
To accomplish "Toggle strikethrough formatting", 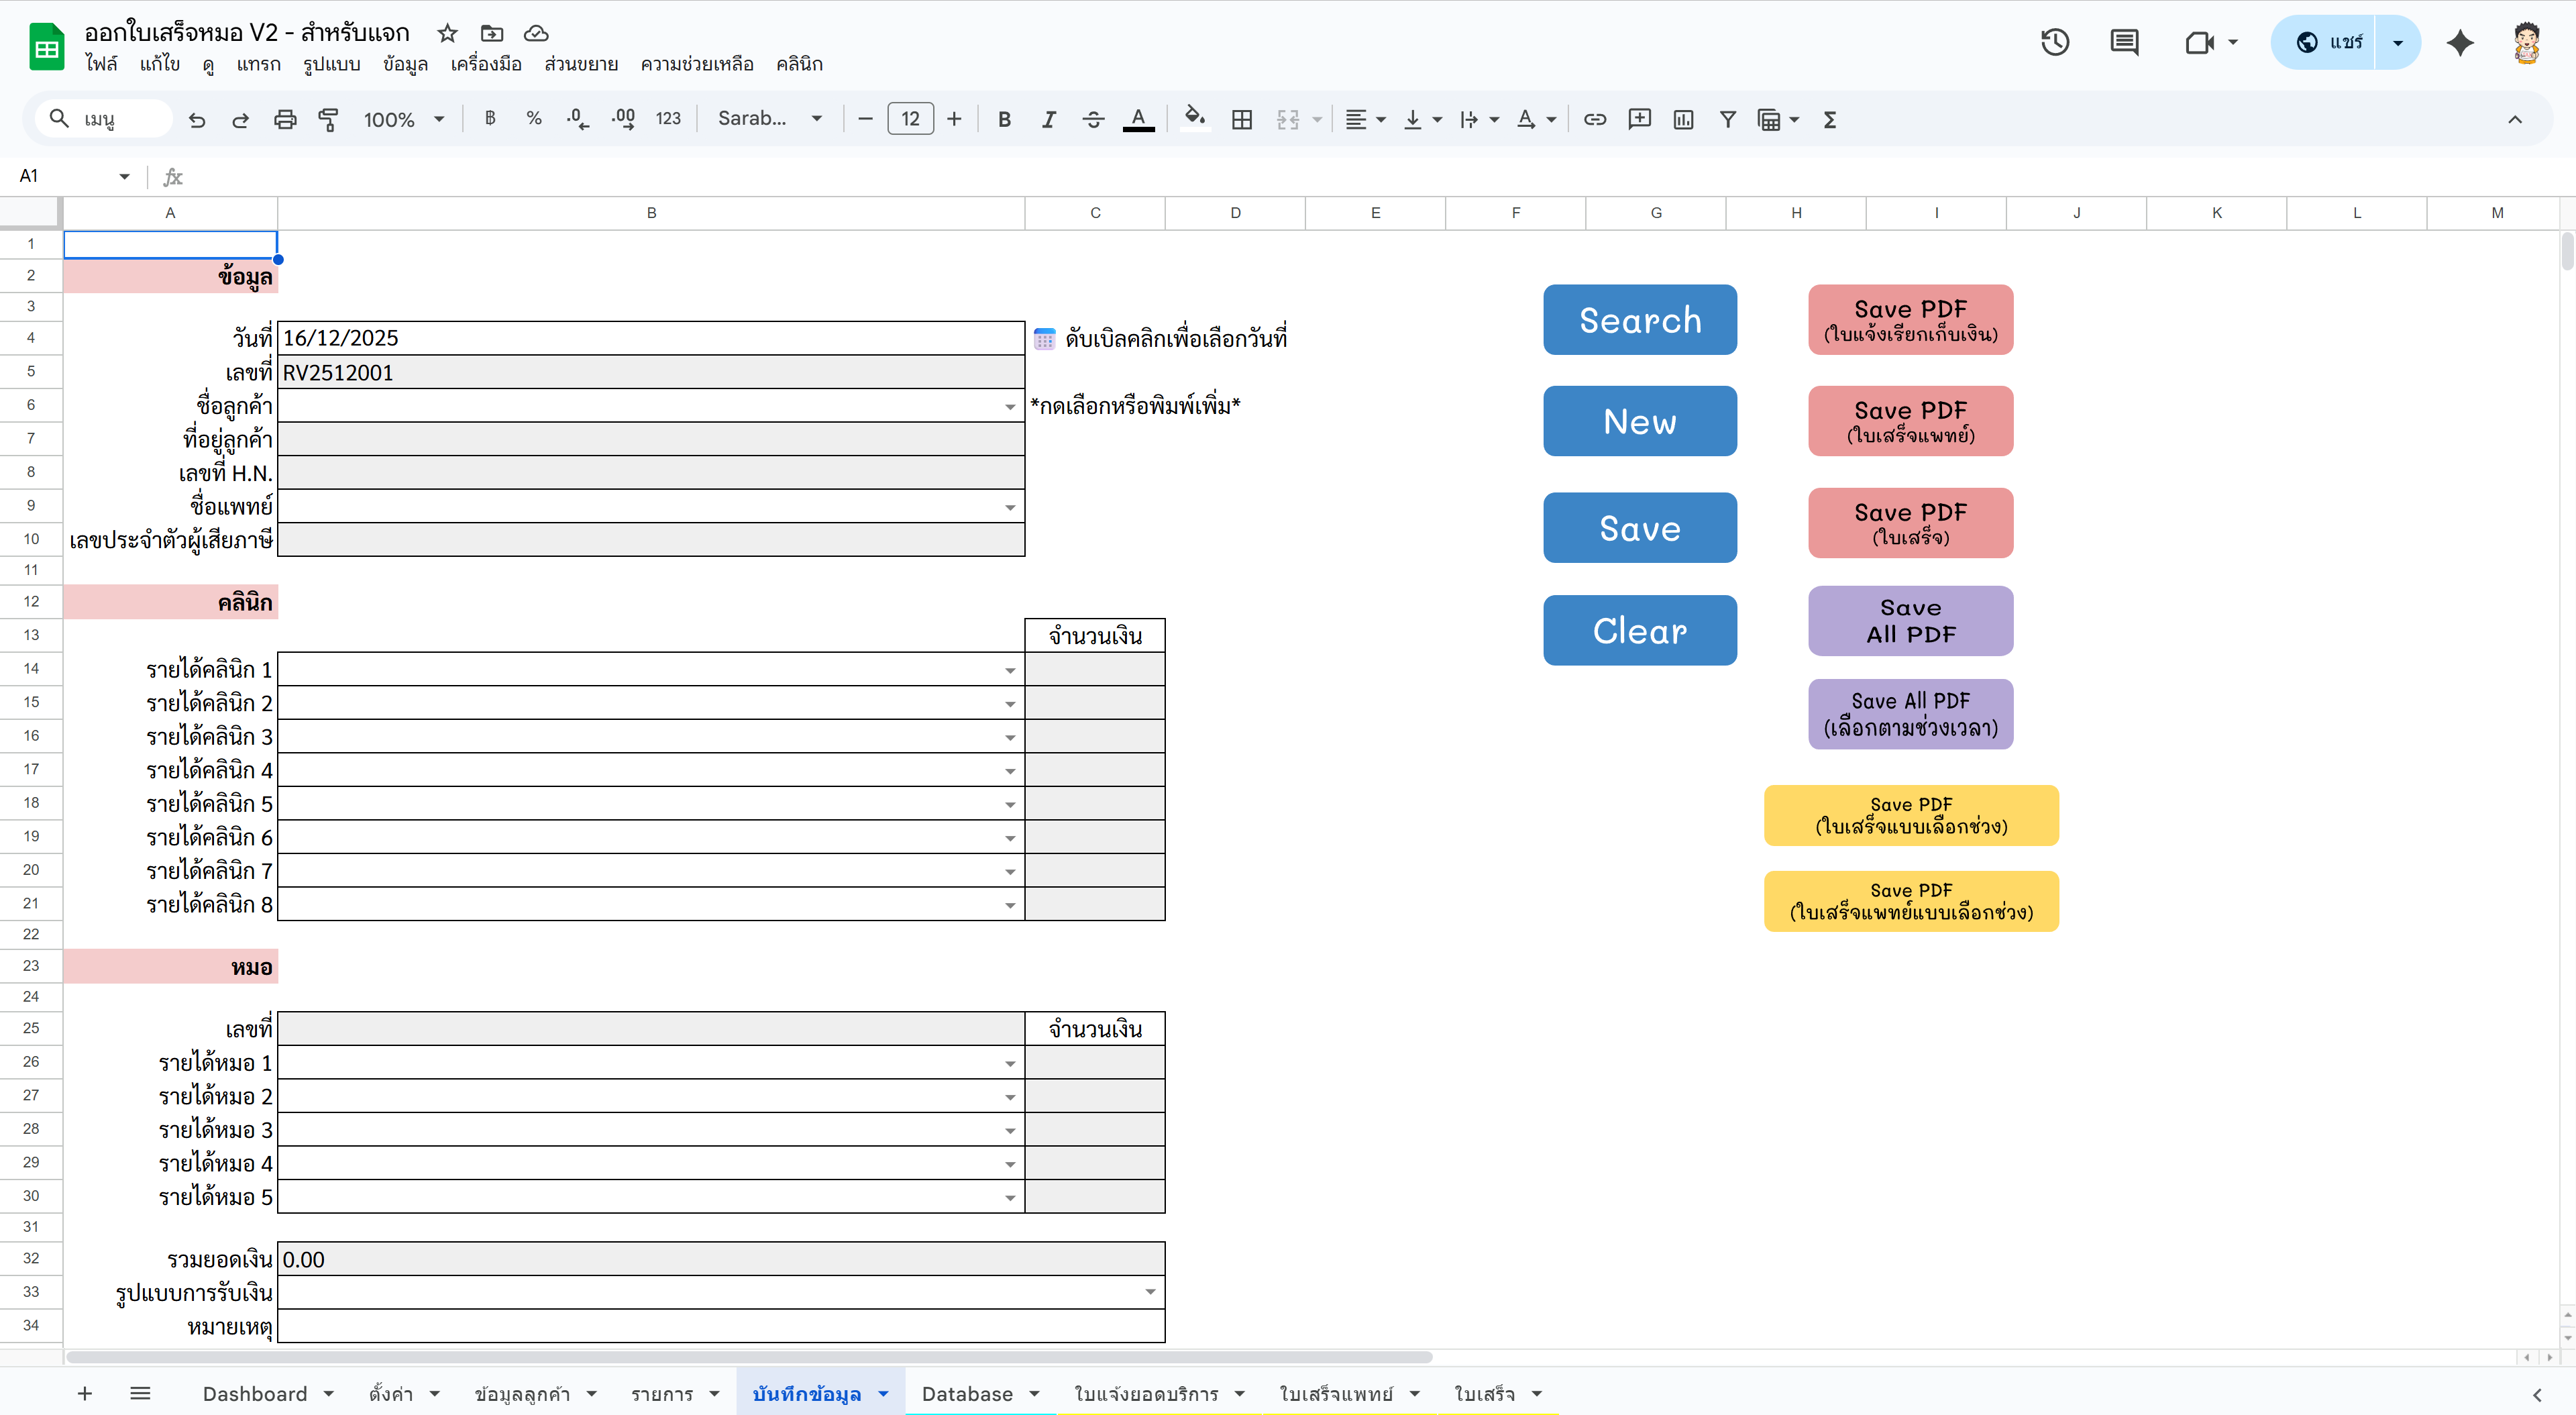I will coord(1093,120).
